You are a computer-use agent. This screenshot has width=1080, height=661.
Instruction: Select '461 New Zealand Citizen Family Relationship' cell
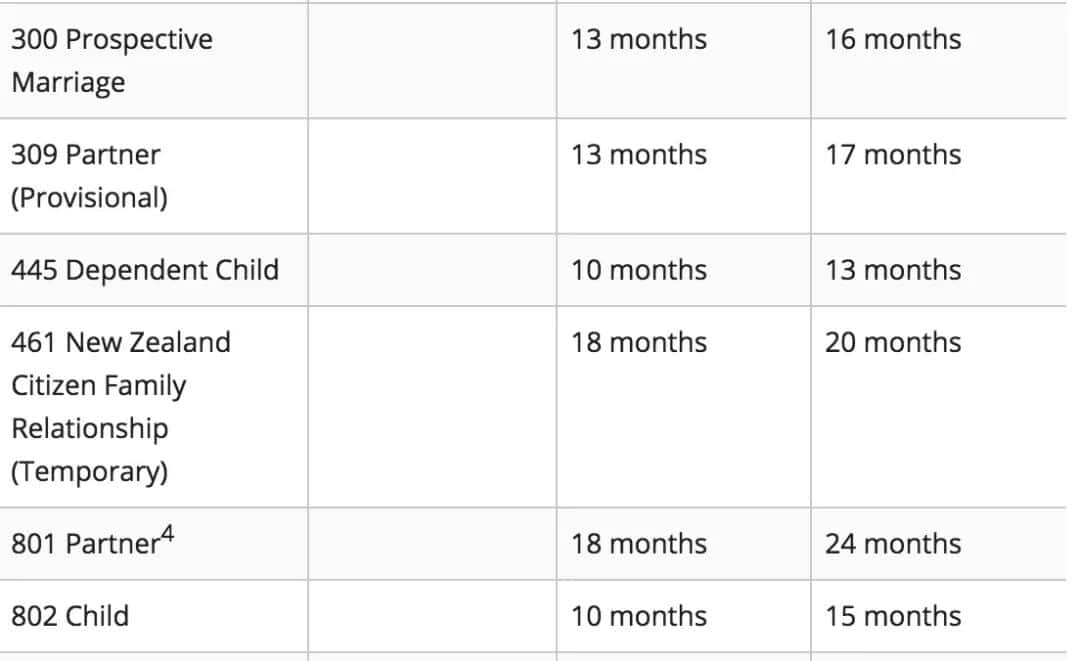click(154, 407)
